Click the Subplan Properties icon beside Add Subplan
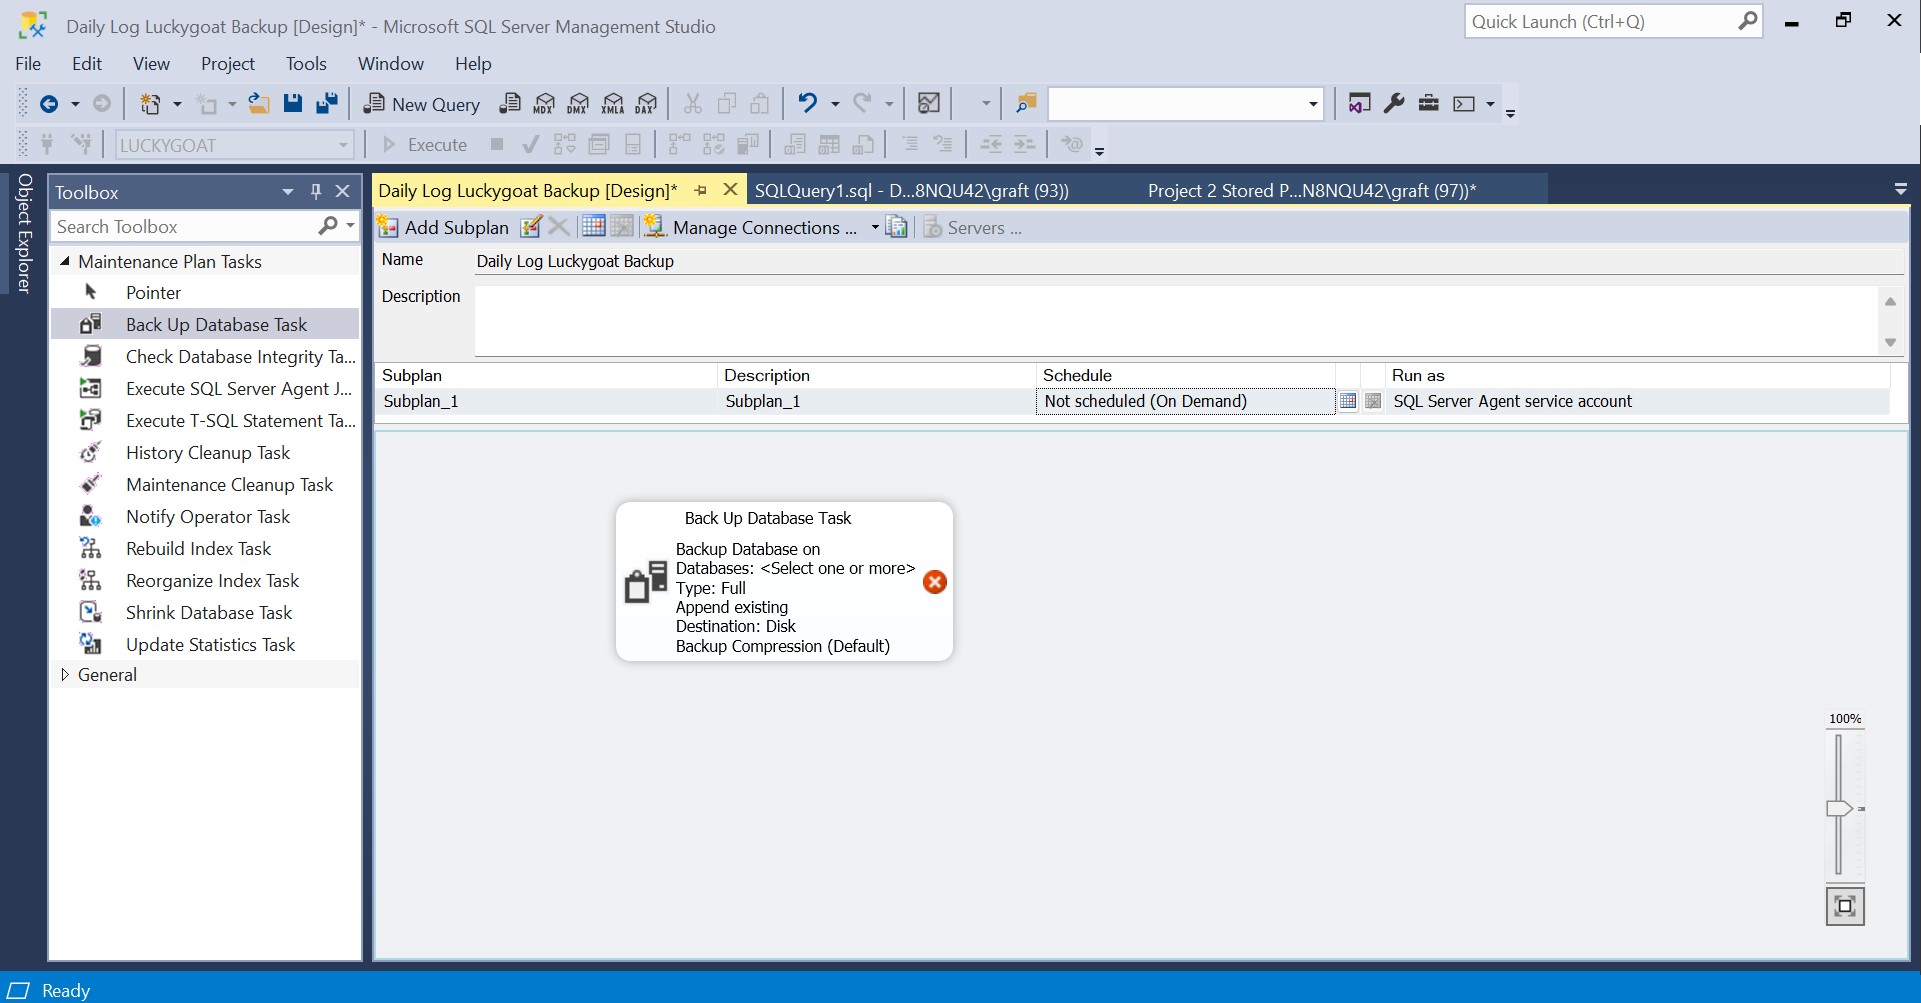The width and height of the screenshot is (1921, 1003). (x=531, y=227)
